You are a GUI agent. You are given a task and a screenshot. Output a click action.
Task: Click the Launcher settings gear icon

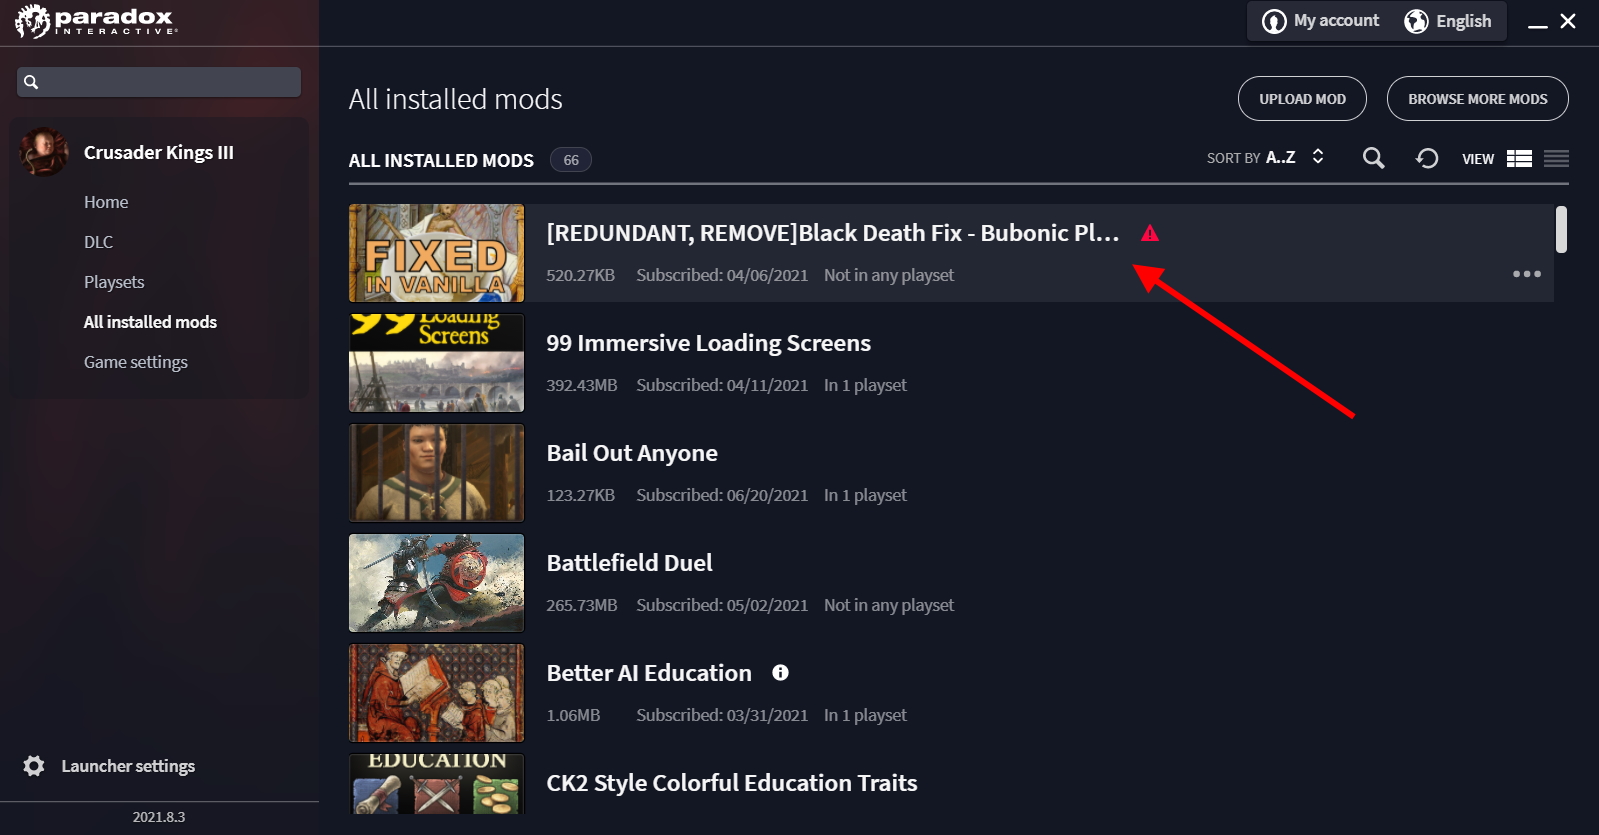pyautogui.click(x=34, y=766)
